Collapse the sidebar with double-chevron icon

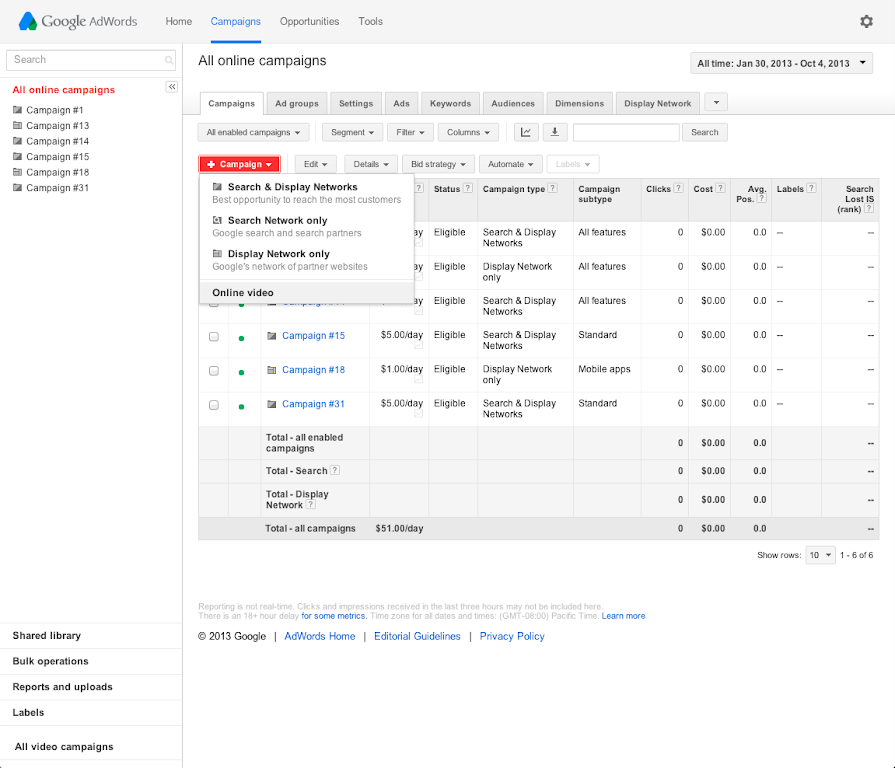point(172,87)
